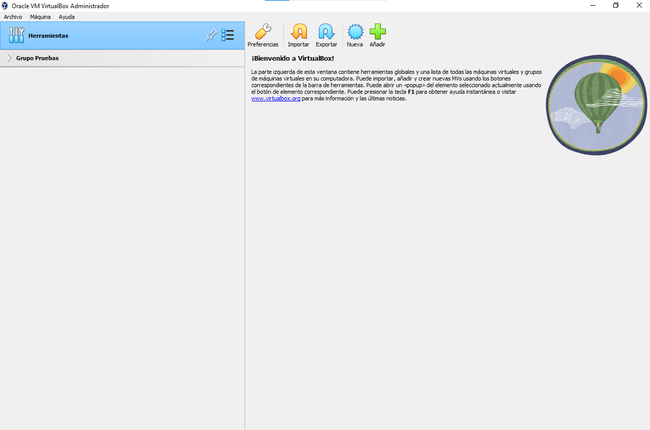Image resolution: width=650 pixels, height=430 pixels.
Task: Click the Herramientas tools icon
Action: coord(16,35)
